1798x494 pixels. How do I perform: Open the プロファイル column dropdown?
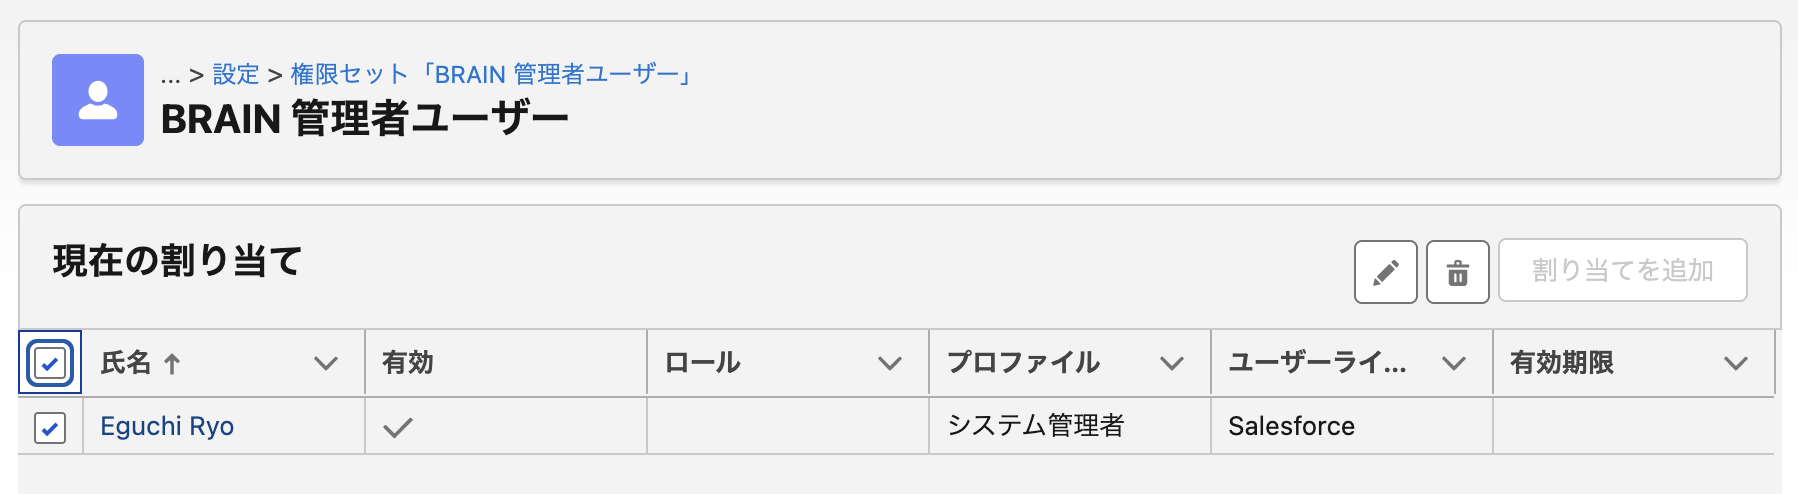tap(1171, 364)
